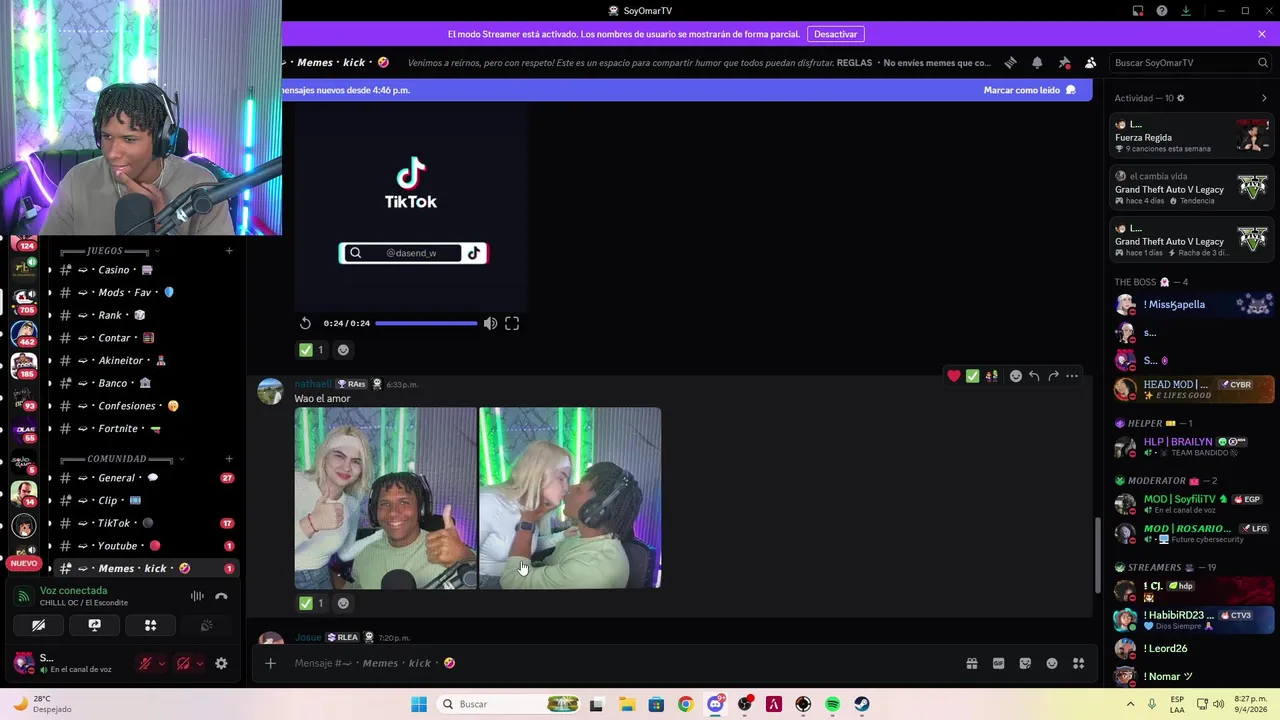Screen dimensions: 1280x720
Task: Open noise suppression waveform icon
Action: (x=197, y=596)
